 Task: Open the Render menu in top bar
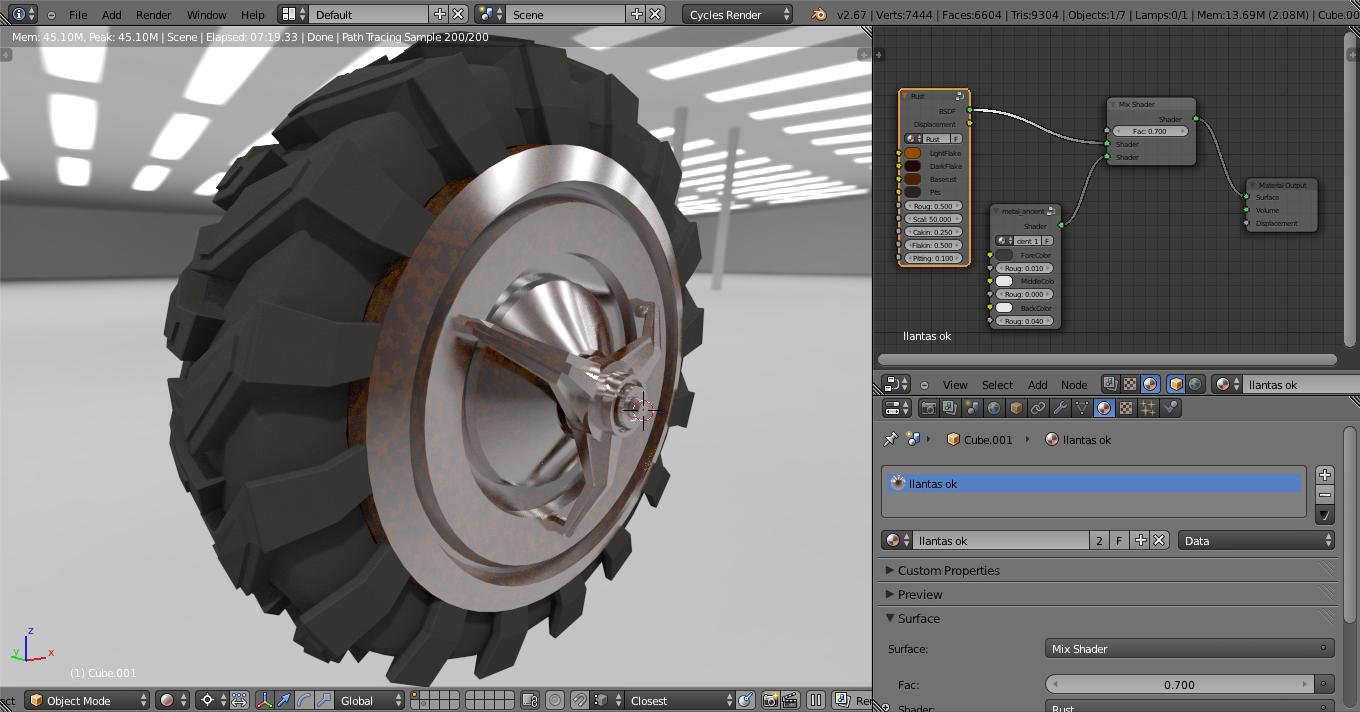click(153, 15)
